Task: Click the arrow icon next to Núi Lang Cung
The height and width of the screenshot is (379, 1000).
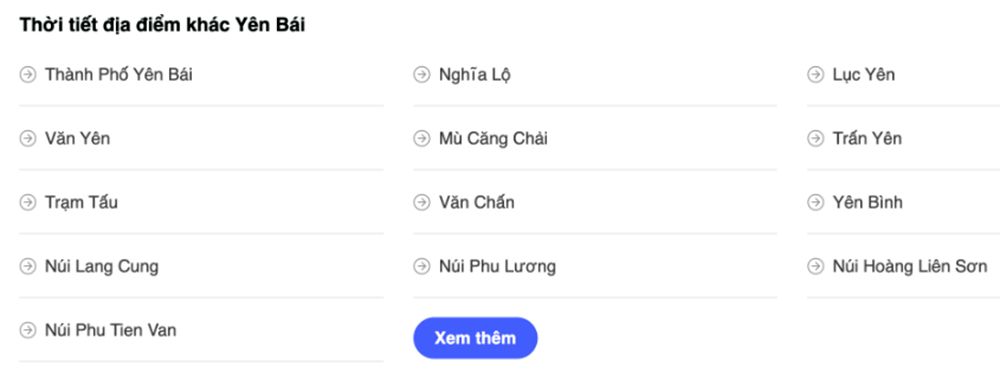Action: point(27,266)
